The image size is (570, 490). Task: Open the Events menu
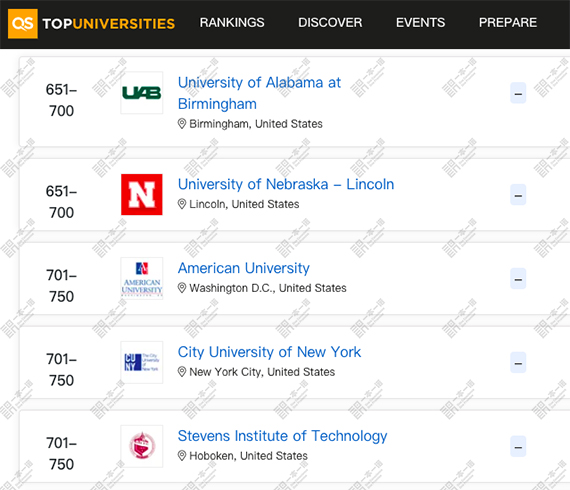click(x=420, y=23)
